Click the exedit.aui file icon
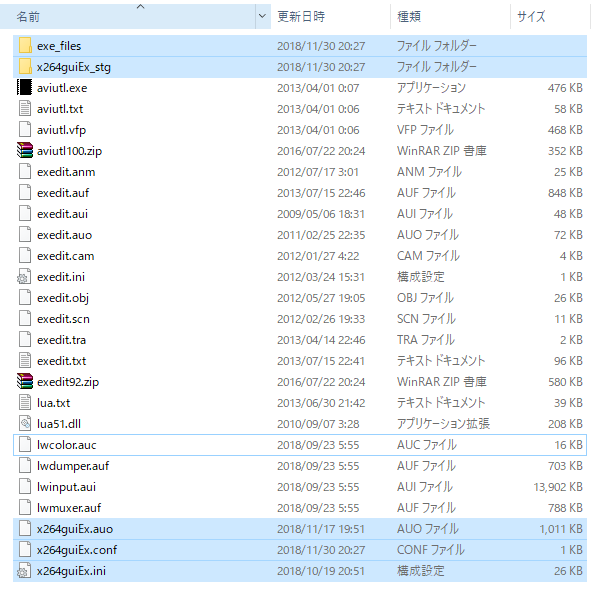The width and height of the screenshot is (610, 589). 25,214
